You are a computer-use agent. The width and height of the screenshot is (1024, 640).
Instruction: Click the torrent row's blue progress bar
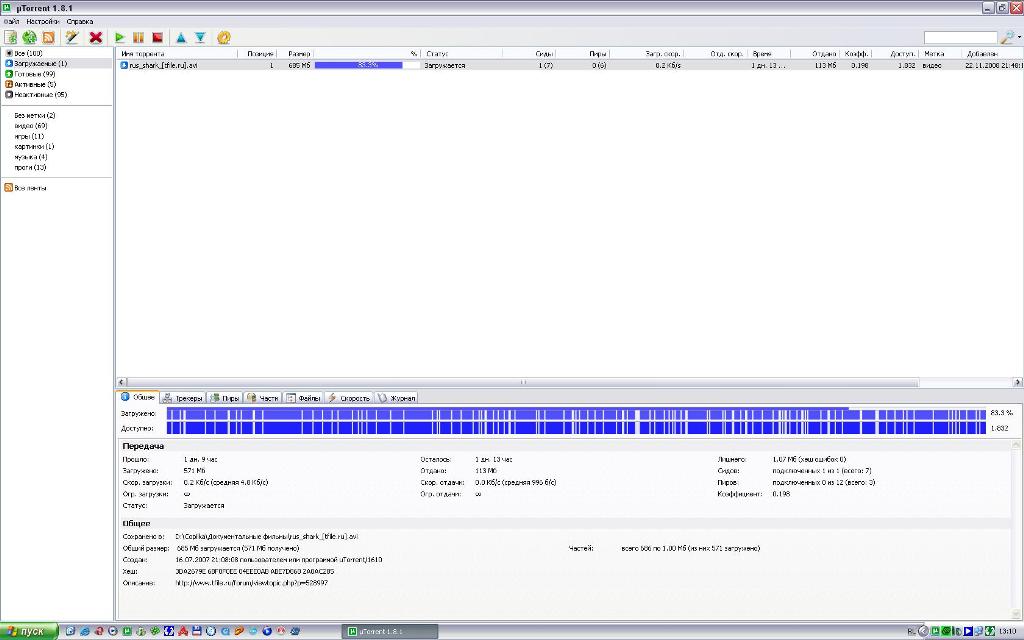pyautogui.click(x=368, y=65)
